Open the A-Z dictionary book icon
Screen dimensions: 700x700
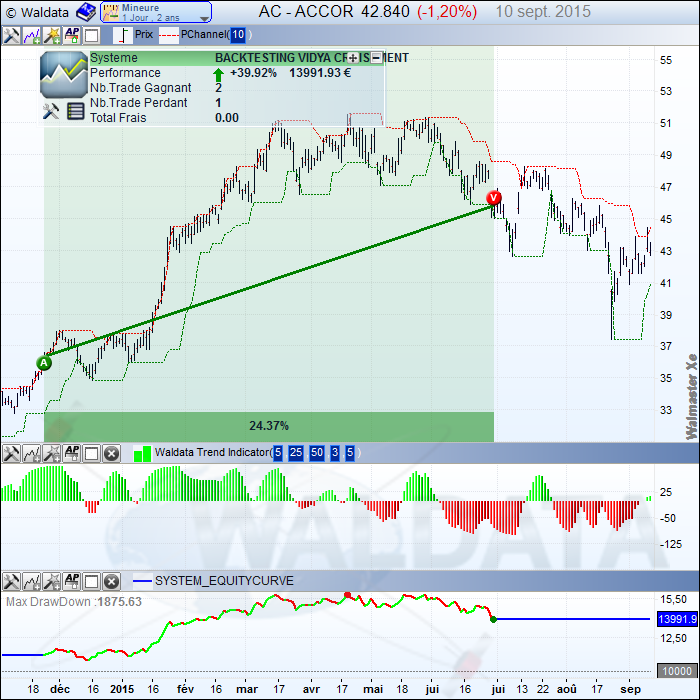(x=86, y=12)
